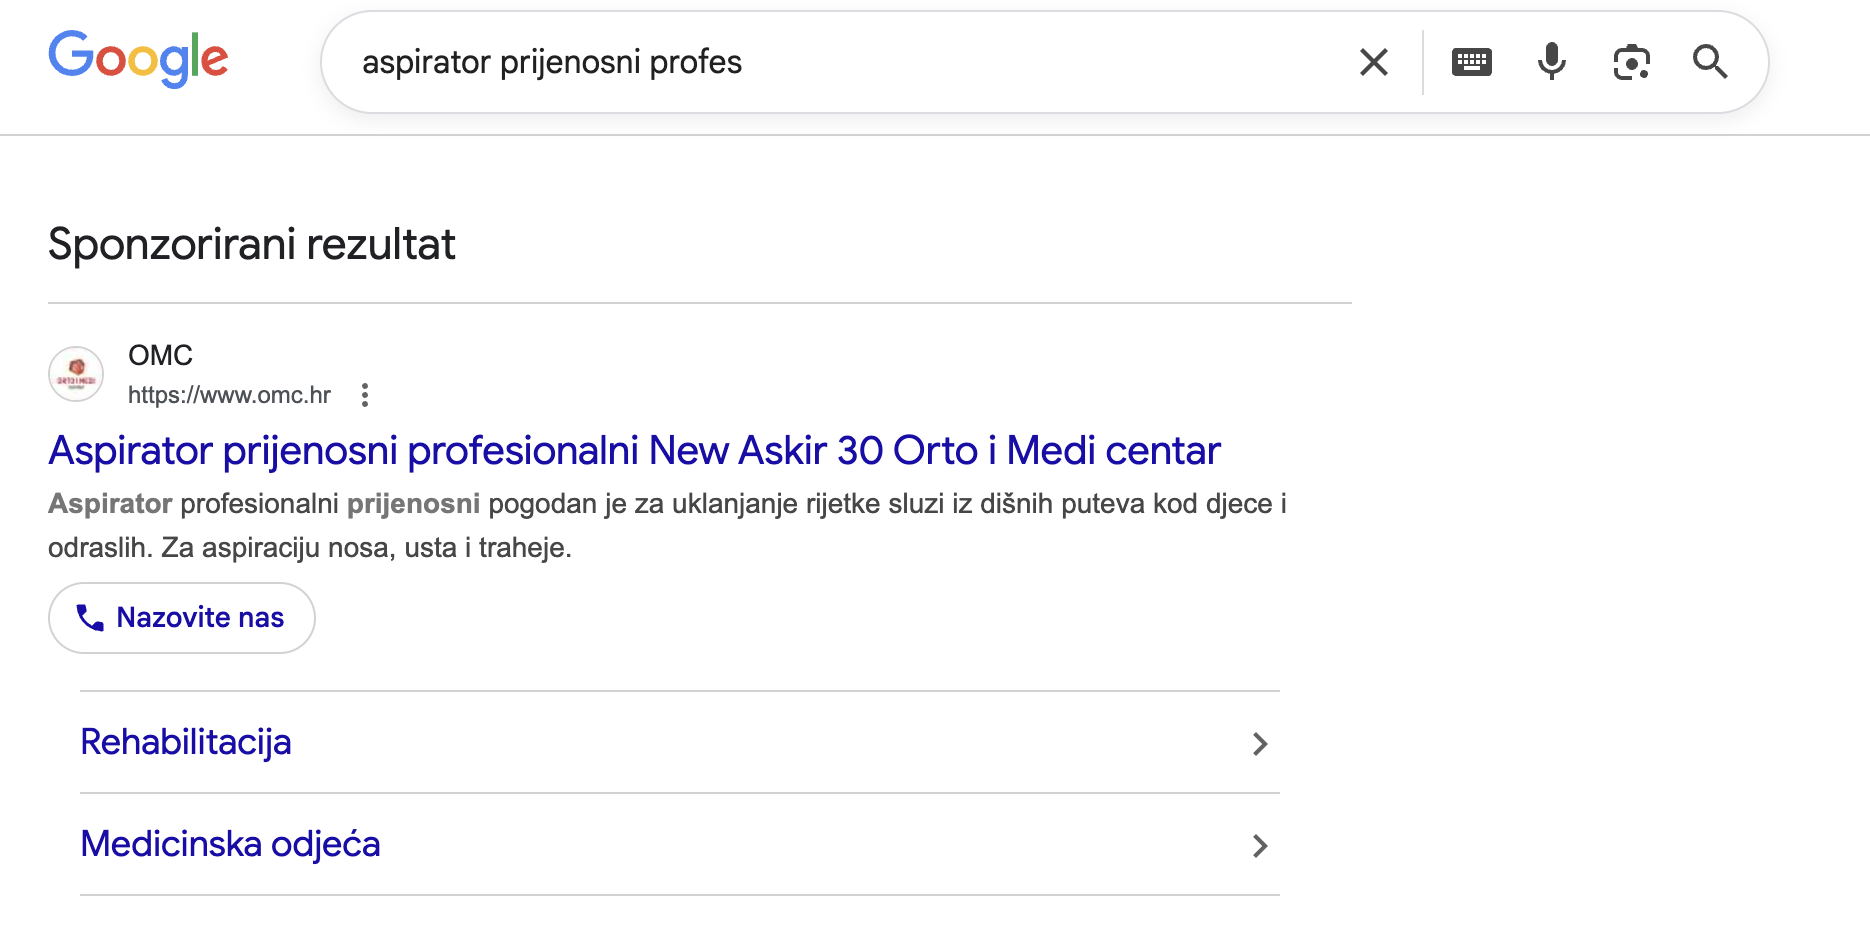Screen dimensions: 1870x946
Task: Search by image with camera lens icon
Action: (1631, 62)
